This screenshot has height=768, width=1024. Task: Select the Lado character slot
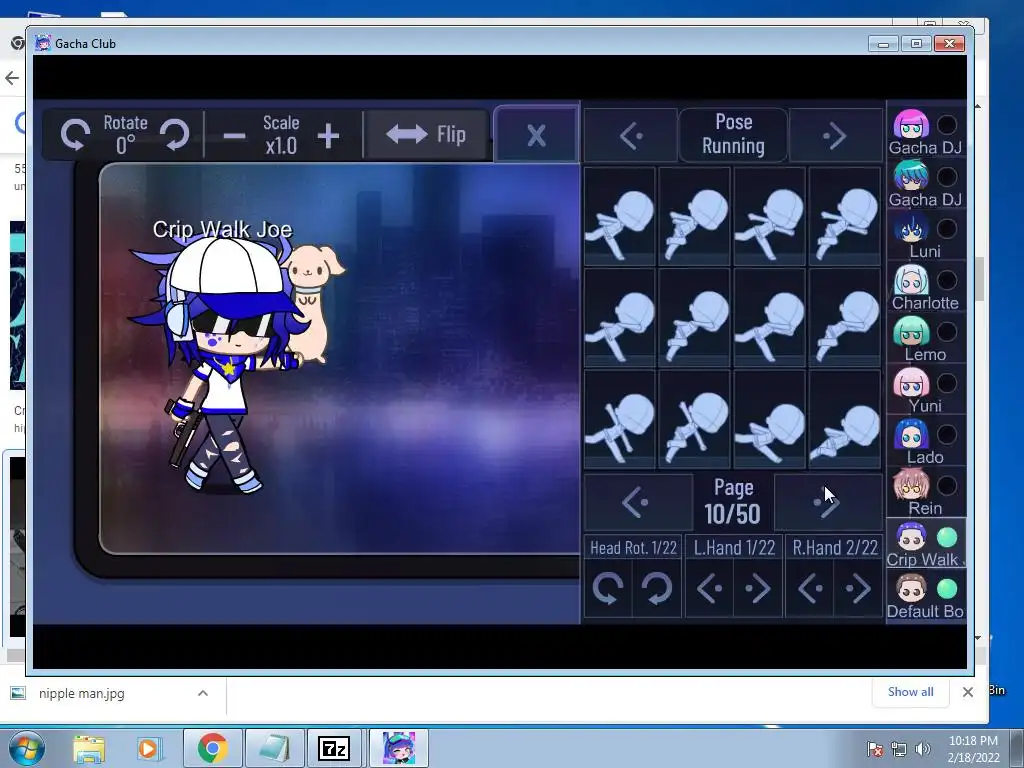(x=912, y=434)
